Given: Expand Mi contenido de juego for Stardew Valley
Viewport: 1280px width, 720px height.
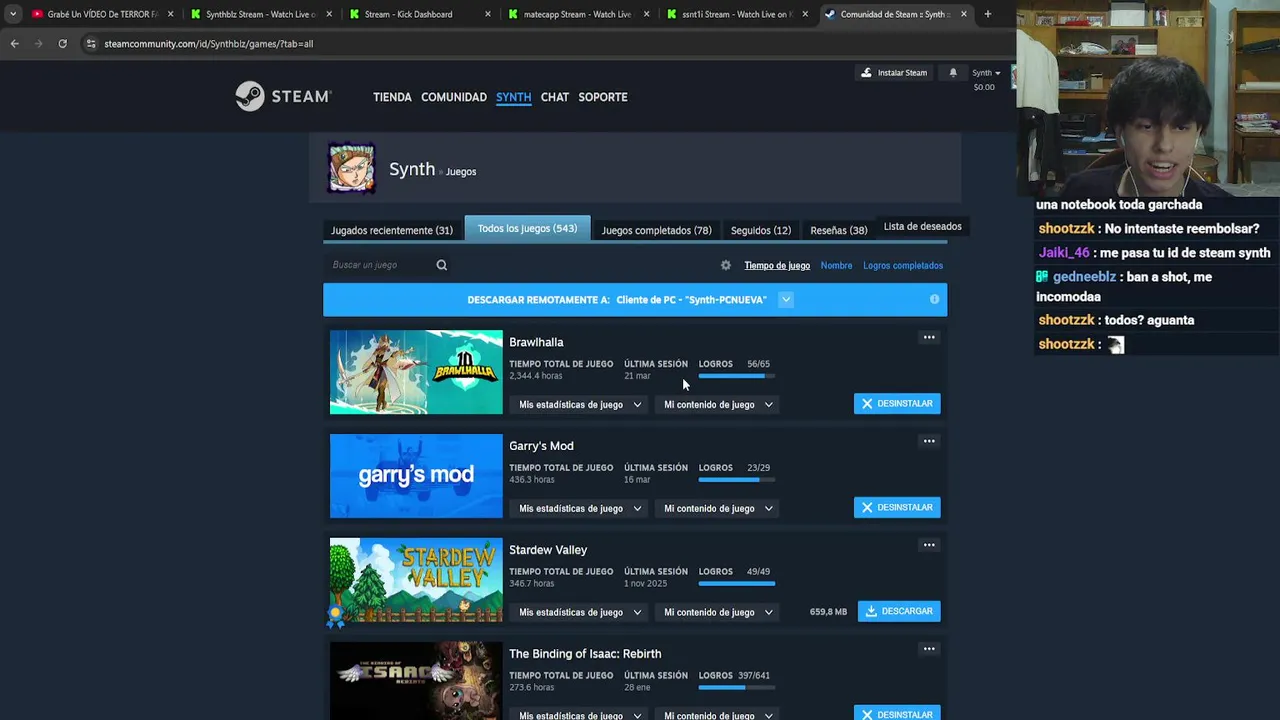Looking at the screenshot, I should pos(718,612).
